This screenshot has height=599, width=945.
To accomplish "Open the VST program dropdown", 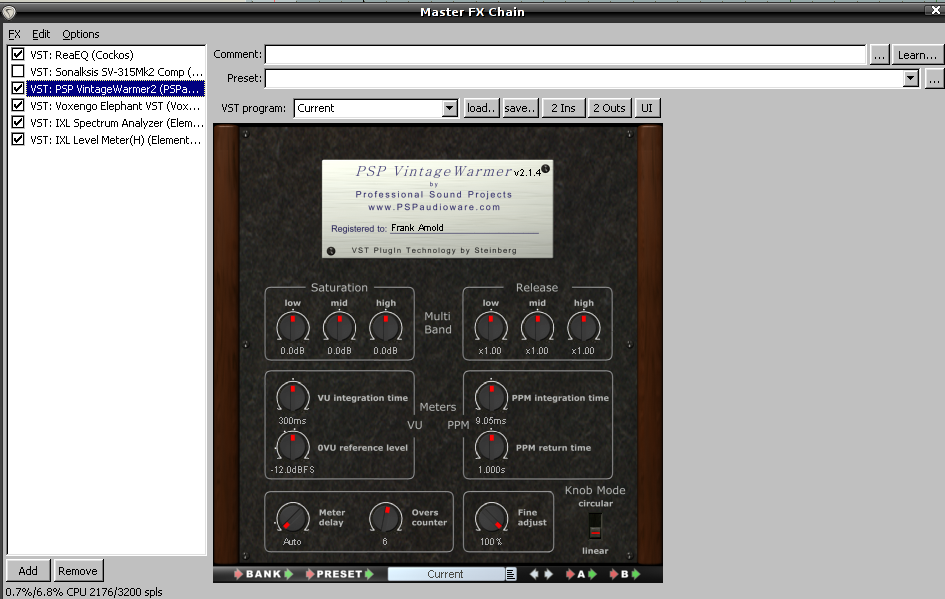I will click(x=450, y=108).
